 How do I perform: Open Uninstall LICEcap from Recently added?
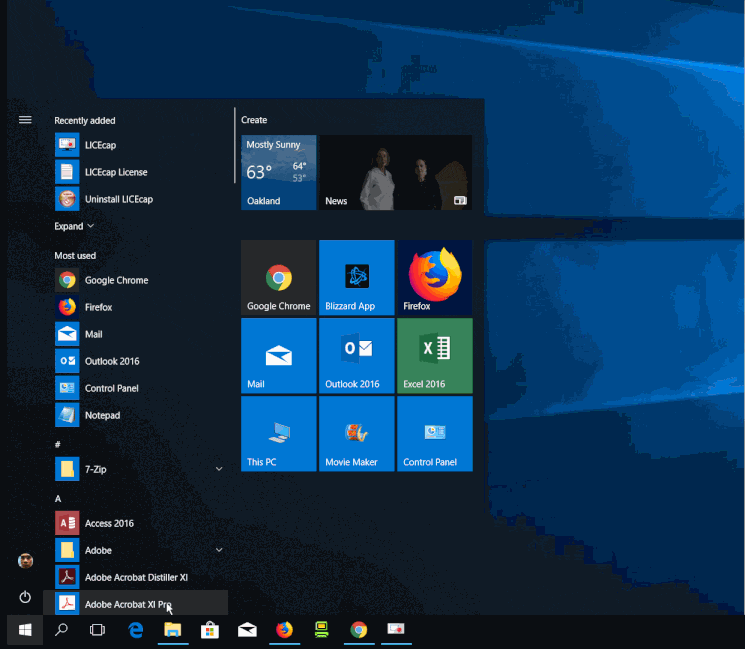pyautogui.click(x=118, y=199)
